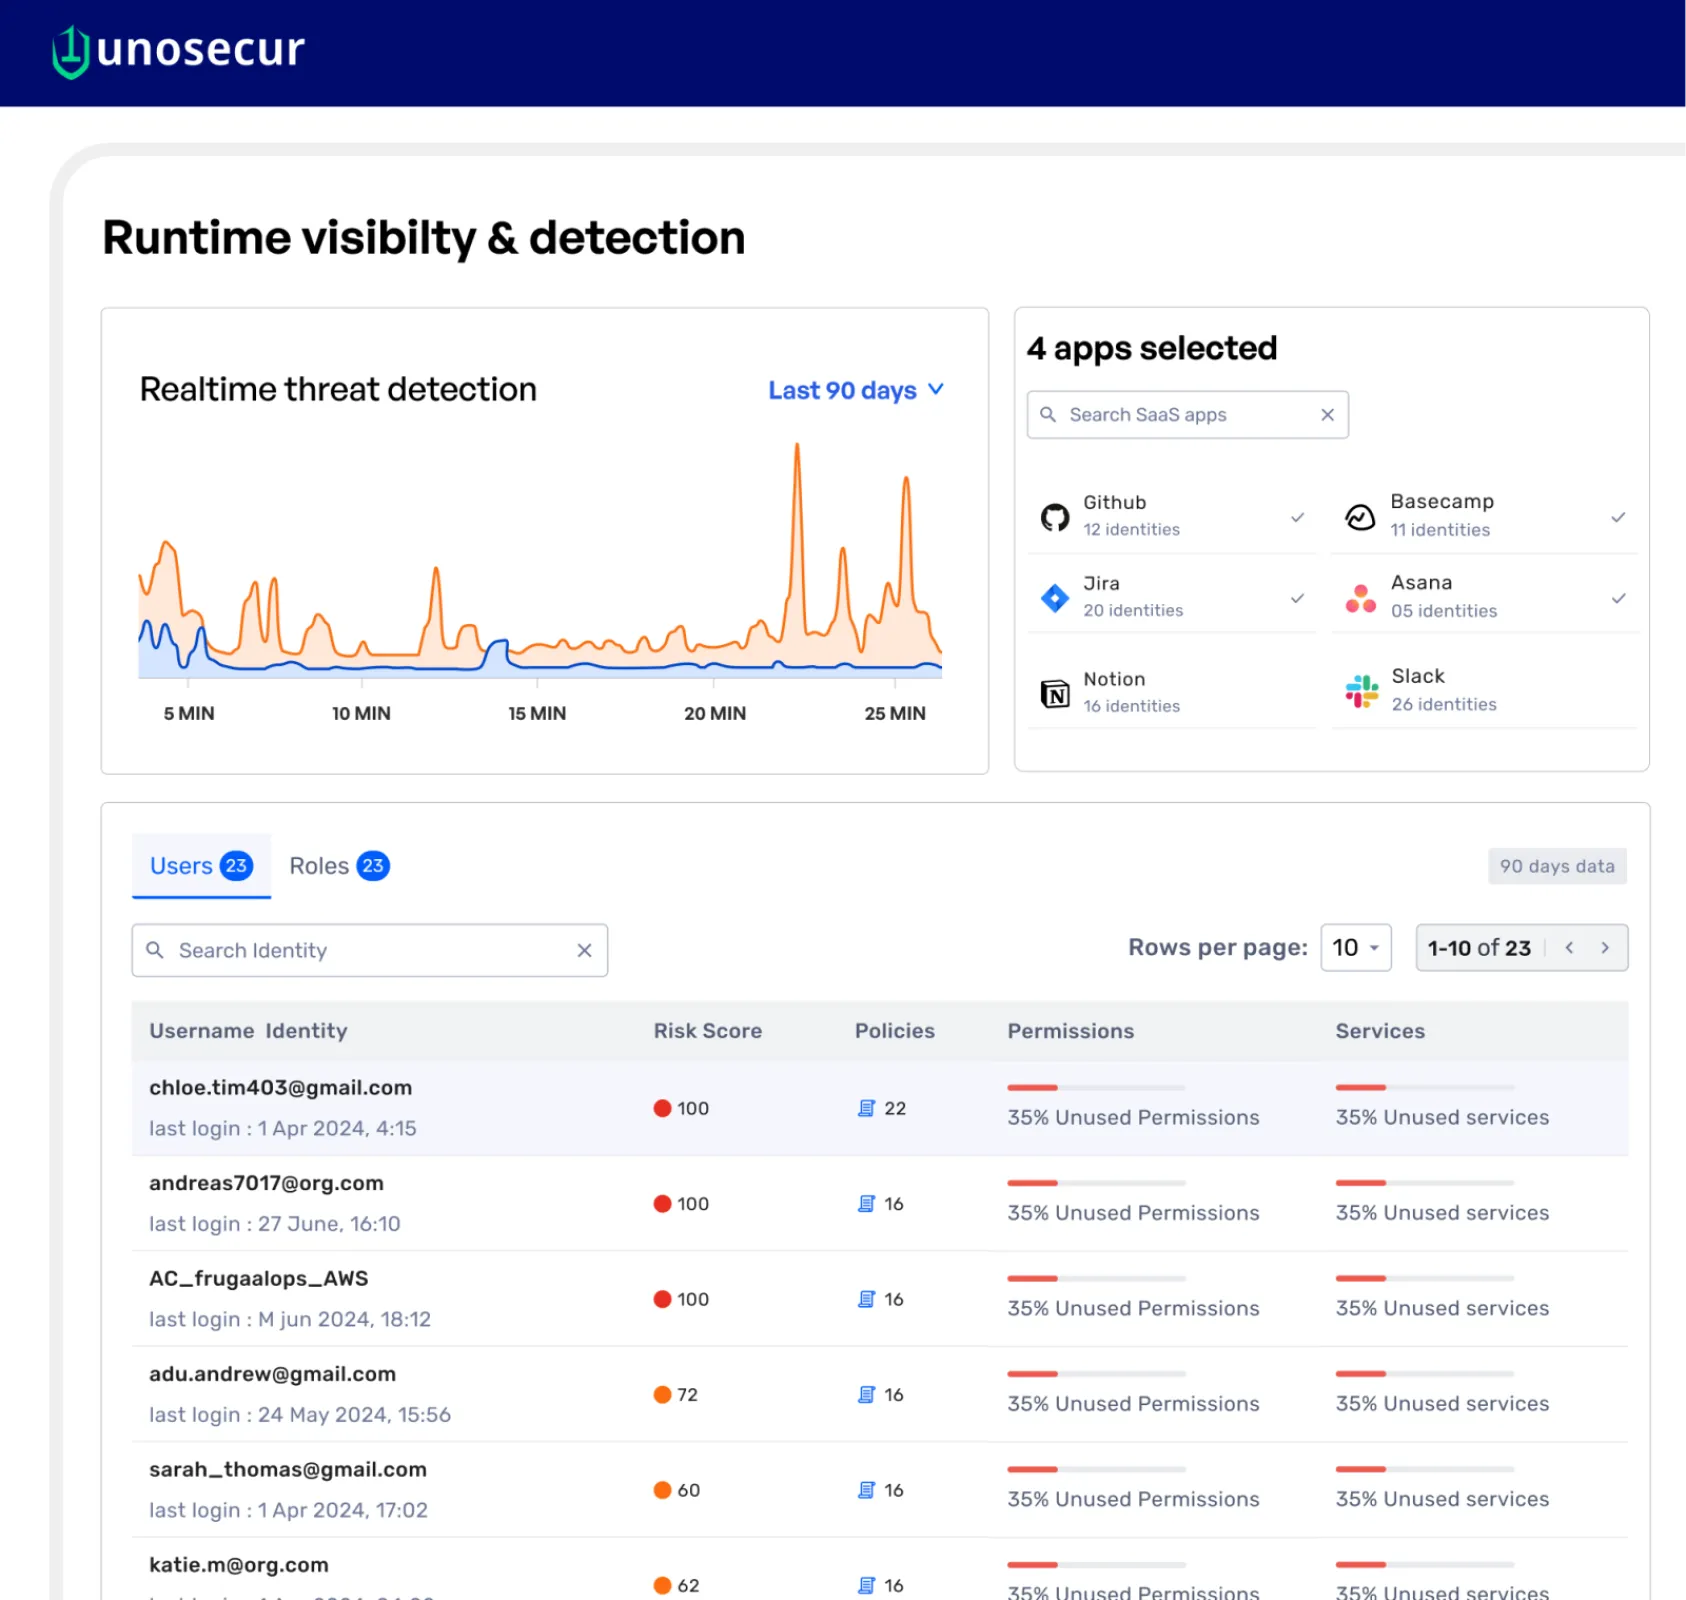Deselect the Github checkmark
The width and height of the screenshot is (1686, 1600).
(x=1297, y=517)
